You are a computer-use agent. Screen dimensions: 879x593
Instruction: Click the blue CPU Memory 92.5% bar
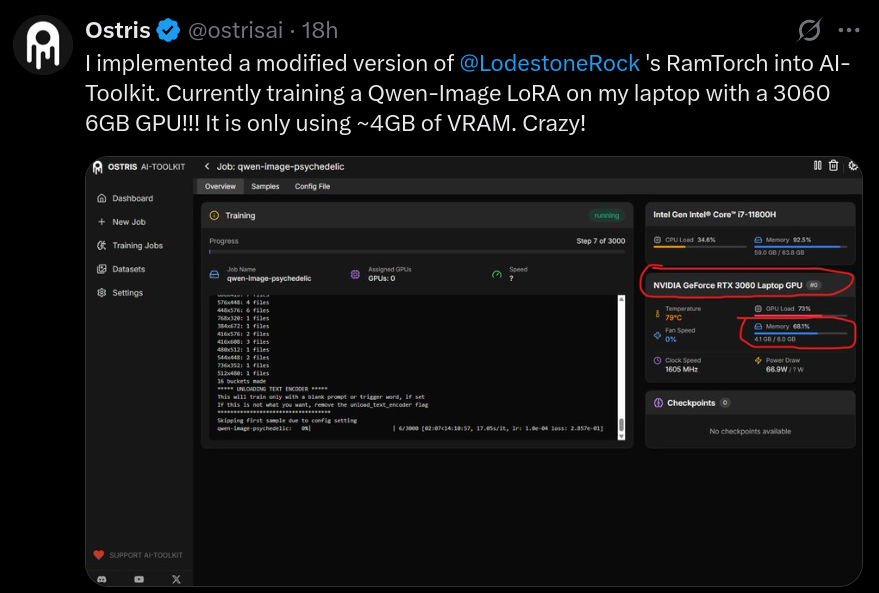(801, 247)
